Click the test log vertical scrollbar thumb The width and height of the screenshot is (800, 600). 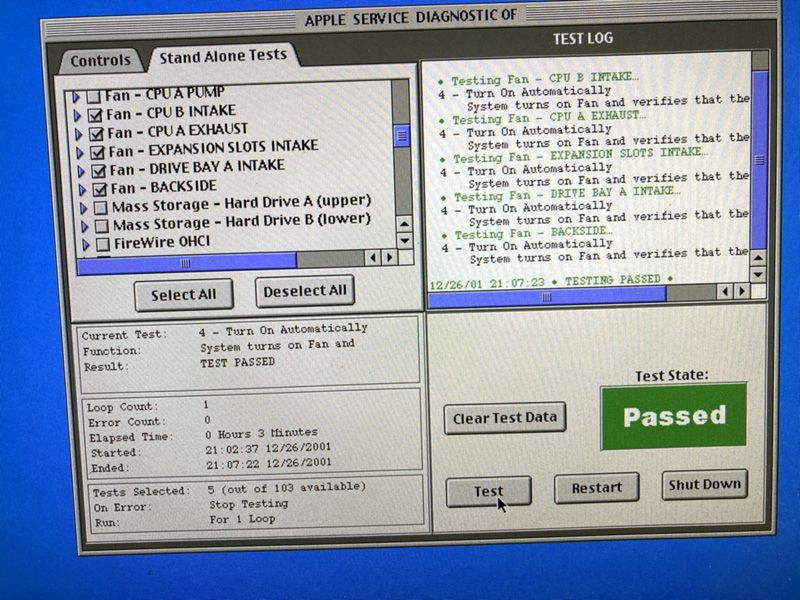coord(758,164)
